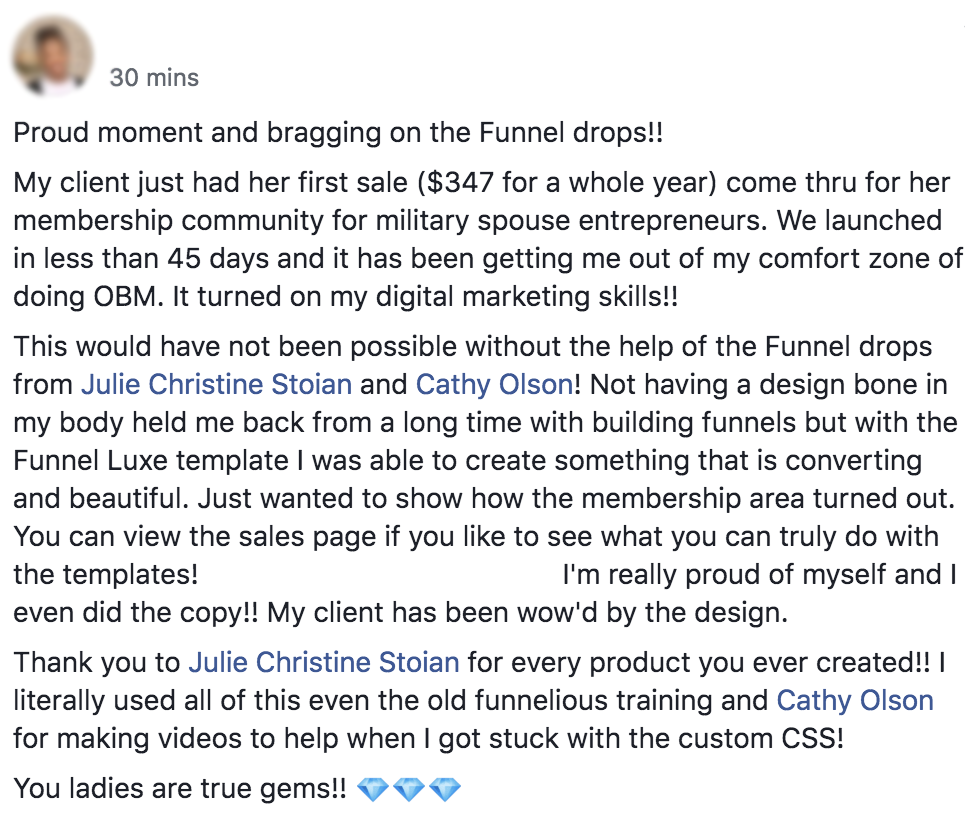Click the blank gap after "the templates!"
This screenshot has height=819, width=973.
(380, 575)
